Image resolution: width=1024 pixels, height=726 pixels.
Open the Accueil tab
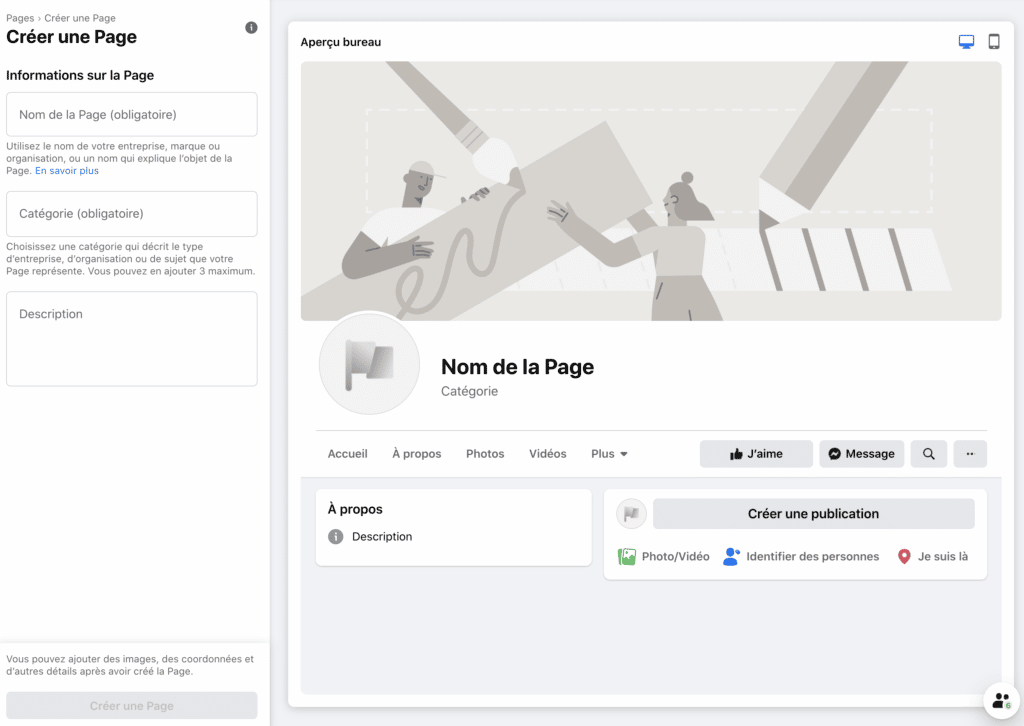coord(347,454)
